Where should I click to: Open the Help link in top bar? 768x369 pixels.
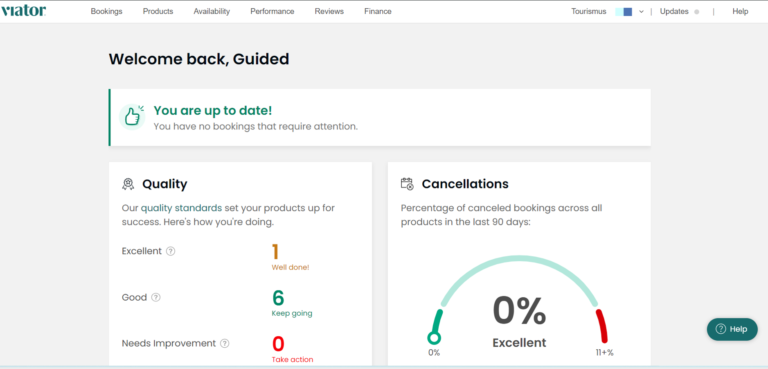tap(740, 11)
